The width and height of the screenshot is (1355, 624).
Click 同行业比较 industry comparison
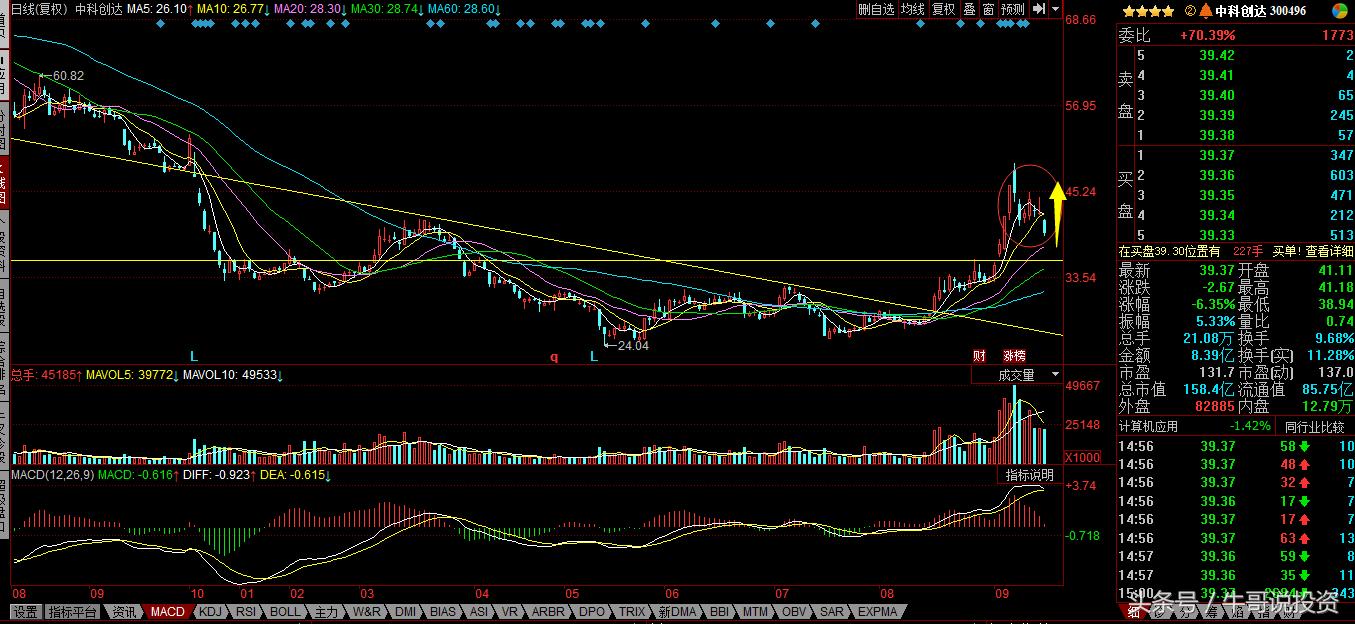(1314, 427)
